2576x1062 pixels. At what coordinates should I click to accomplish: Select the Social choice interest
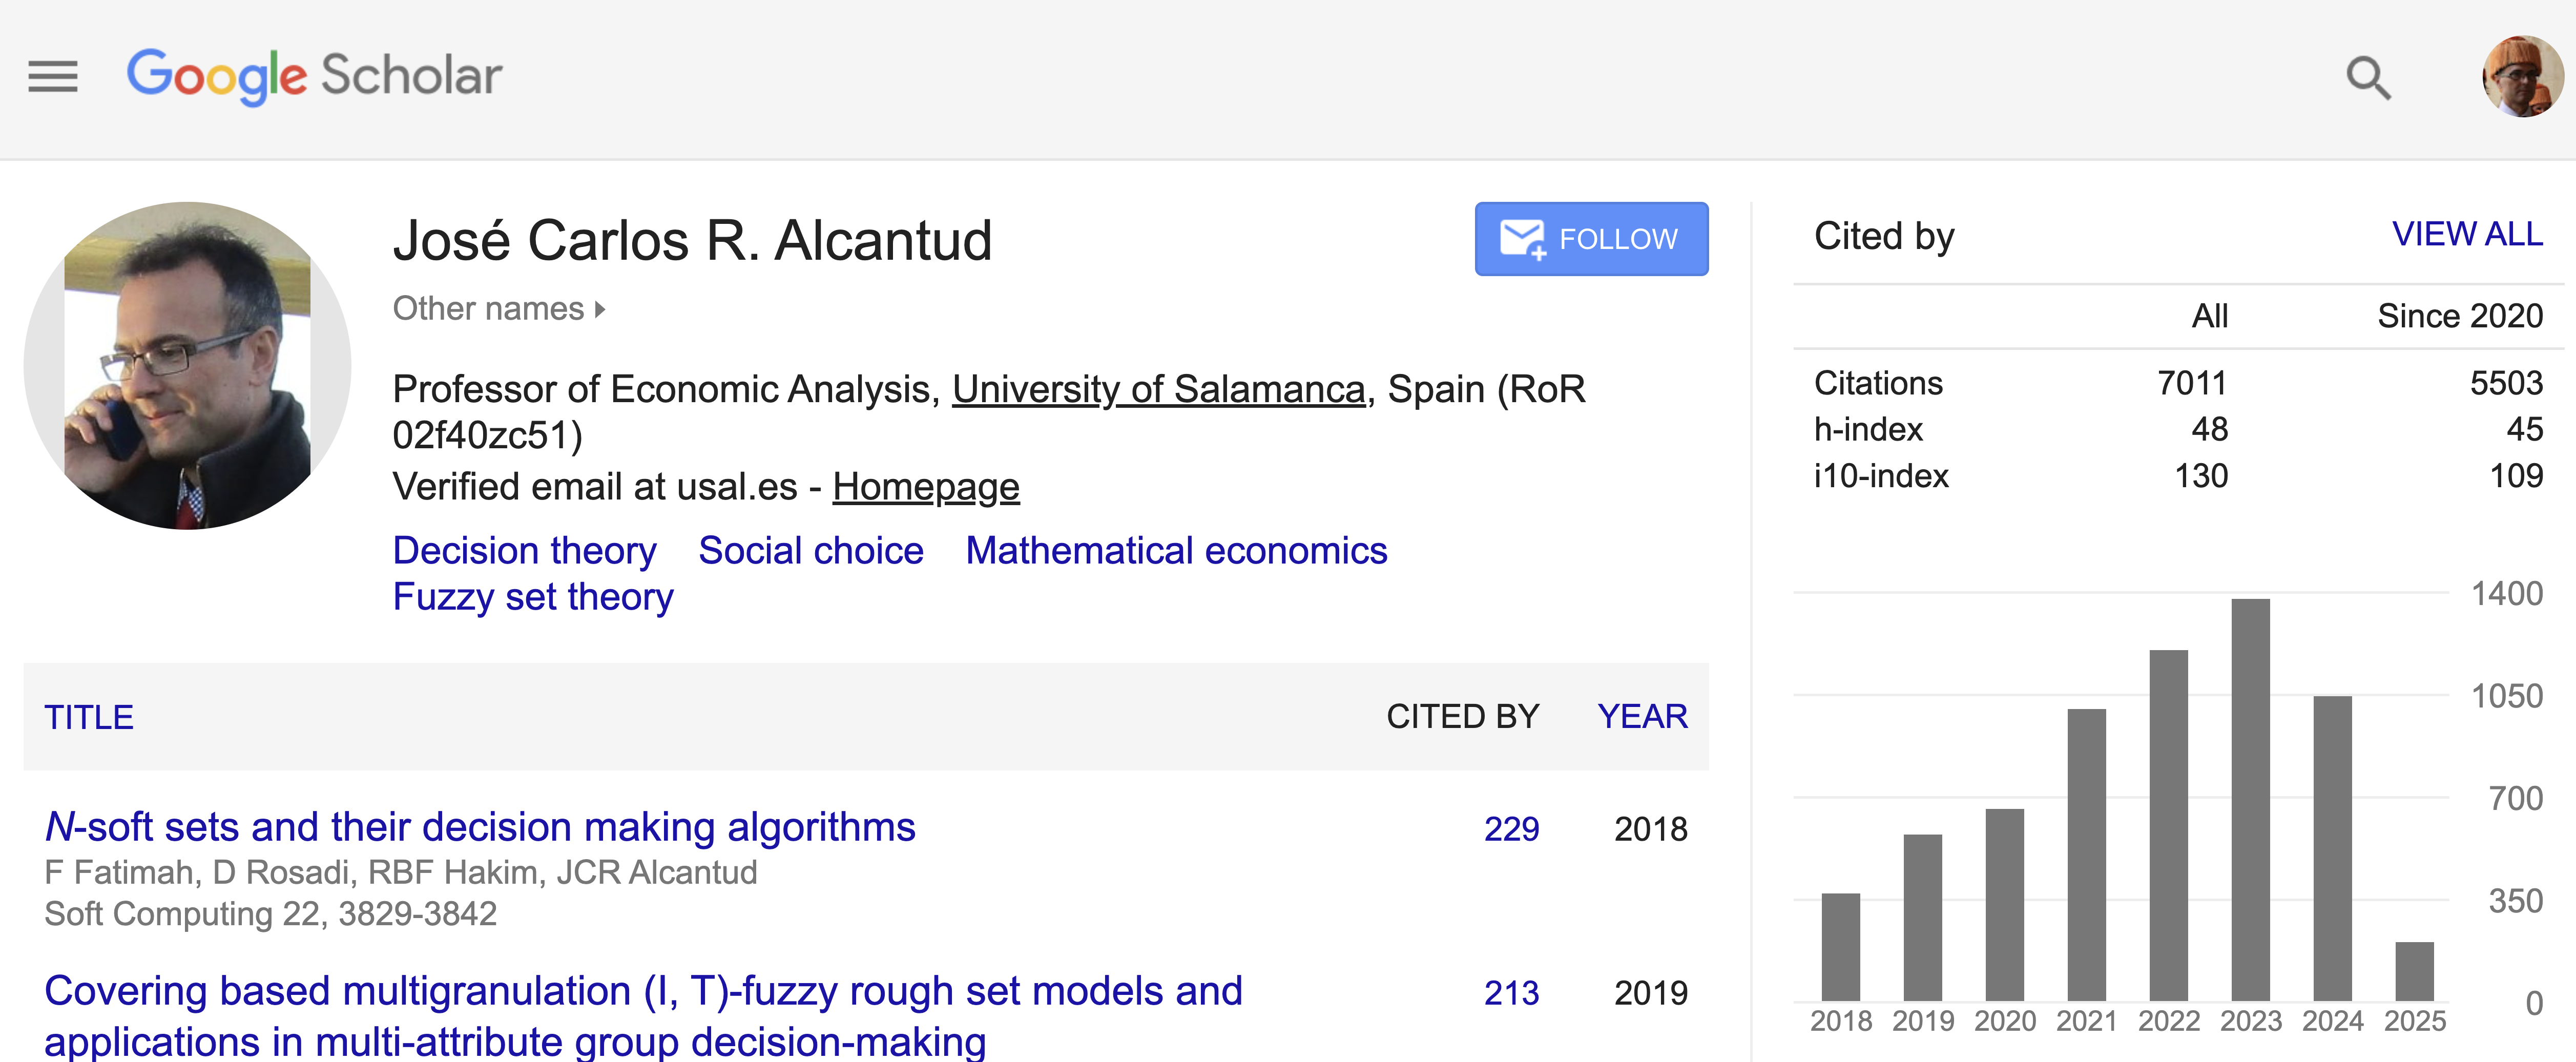(x=810, y=551)
